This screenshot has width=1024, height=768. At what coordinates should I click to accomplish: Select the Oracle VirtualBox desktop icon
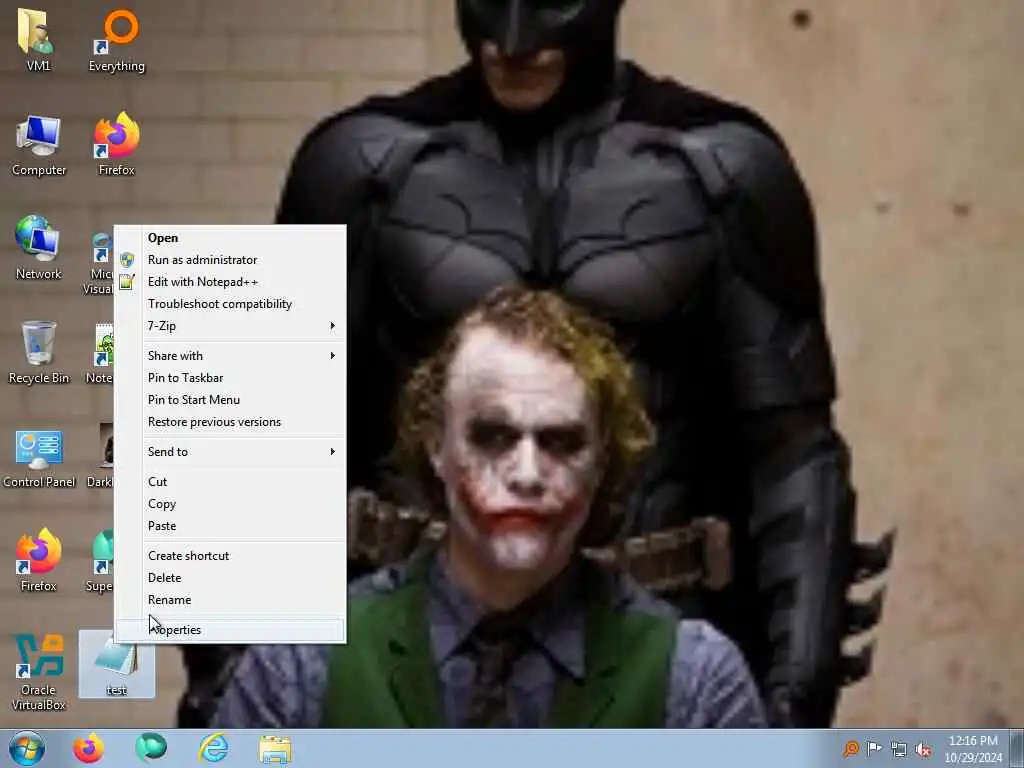(39, 672)
